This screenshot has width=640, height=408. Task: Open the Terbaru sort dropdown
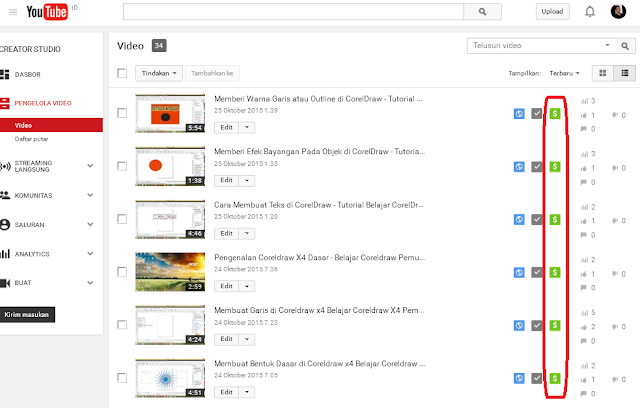[564, 73]
